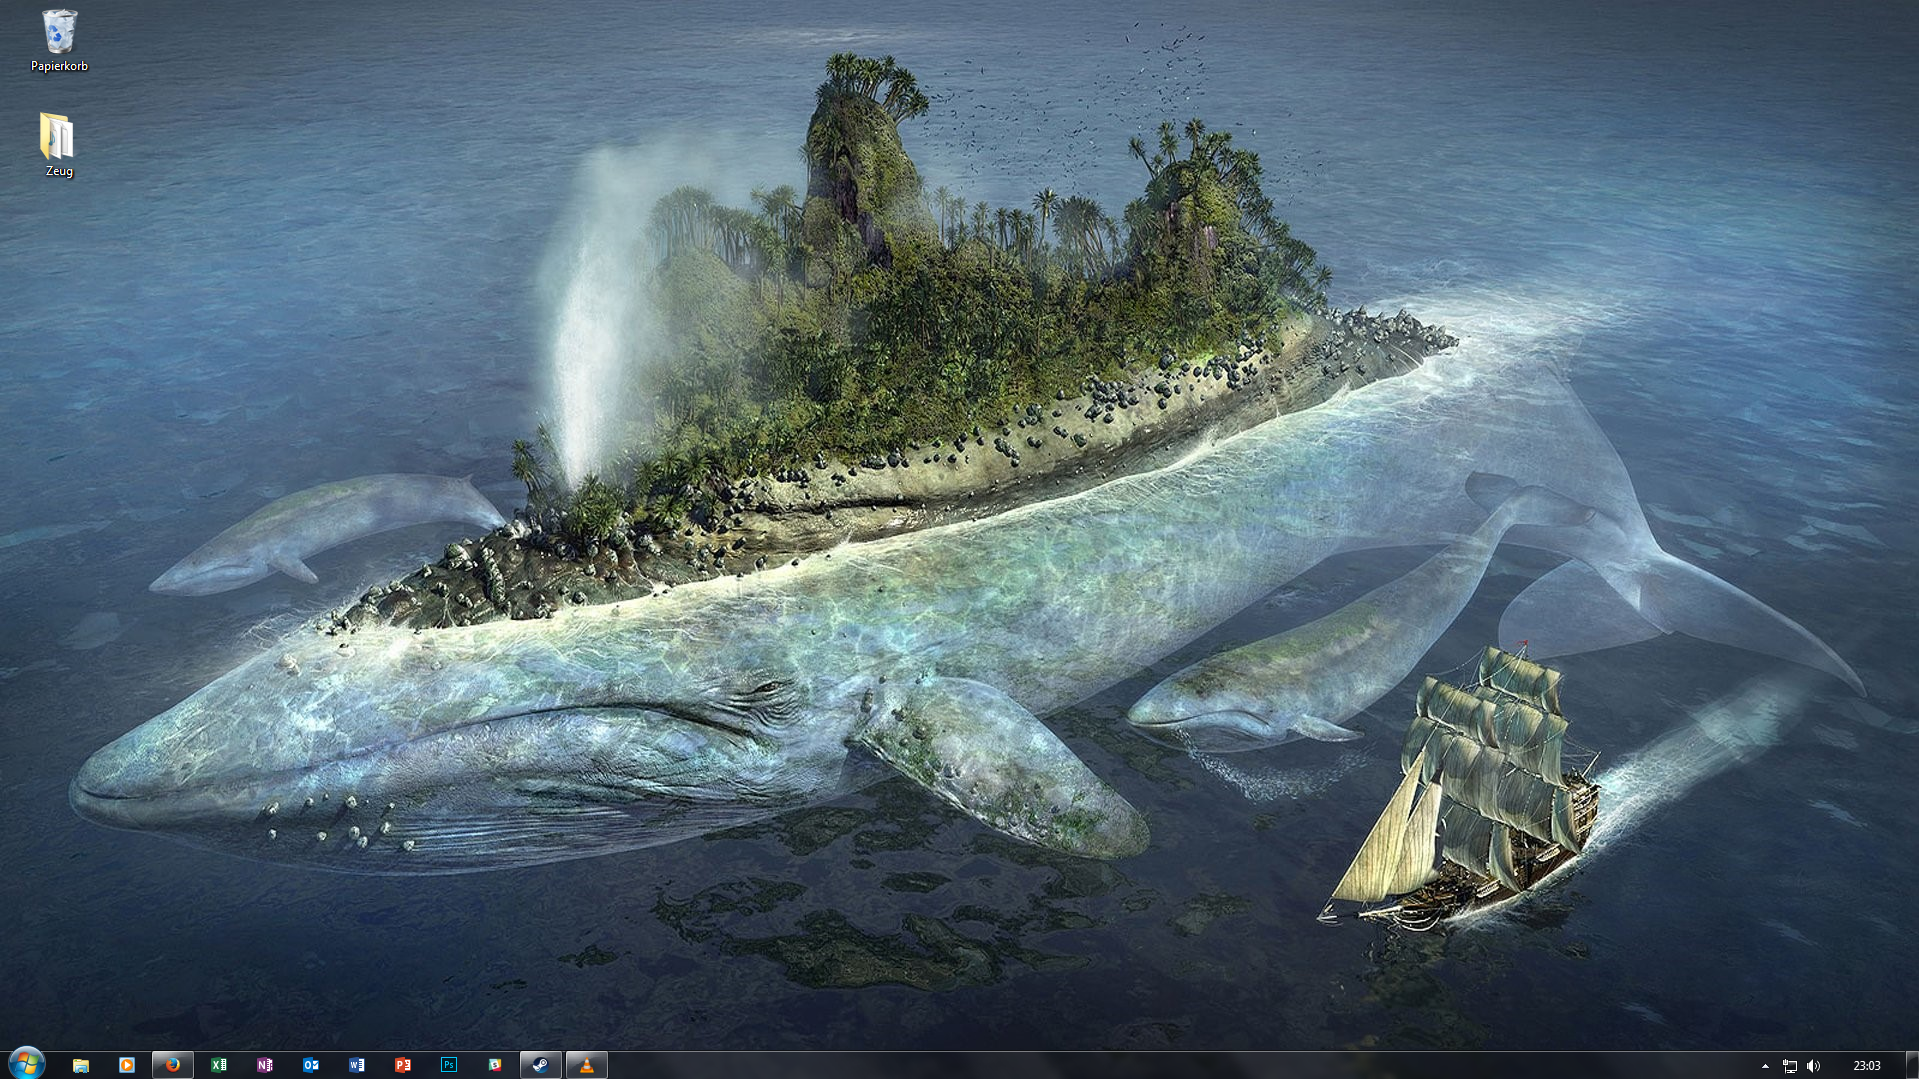Show hidden system tray icons
1919x1079 pixels.
[1765, 1066]
